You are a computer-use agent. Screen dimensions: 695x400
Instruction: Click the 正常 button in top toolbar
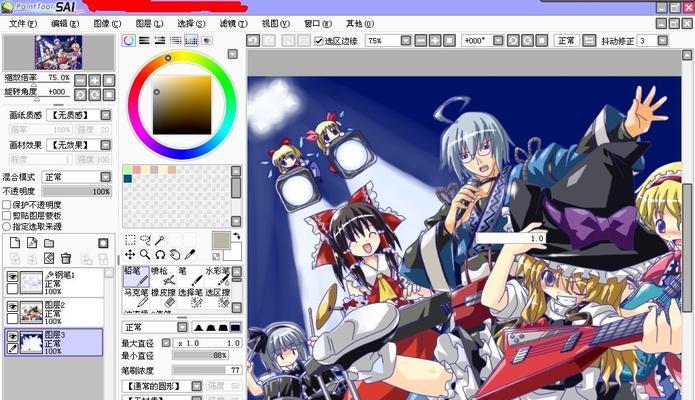566,41
